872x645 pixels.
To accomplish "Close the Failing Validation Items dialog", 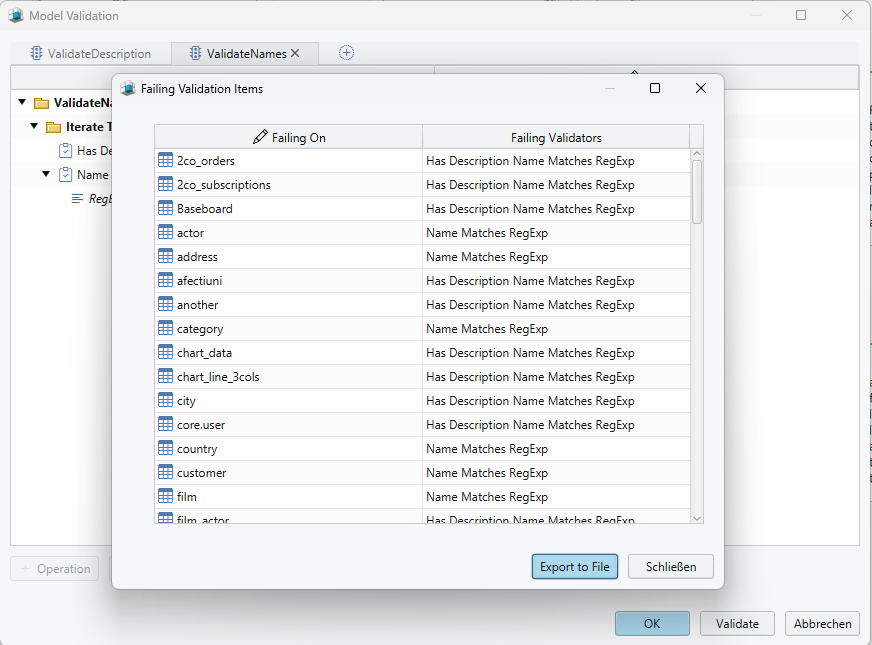I will (701, 88).
